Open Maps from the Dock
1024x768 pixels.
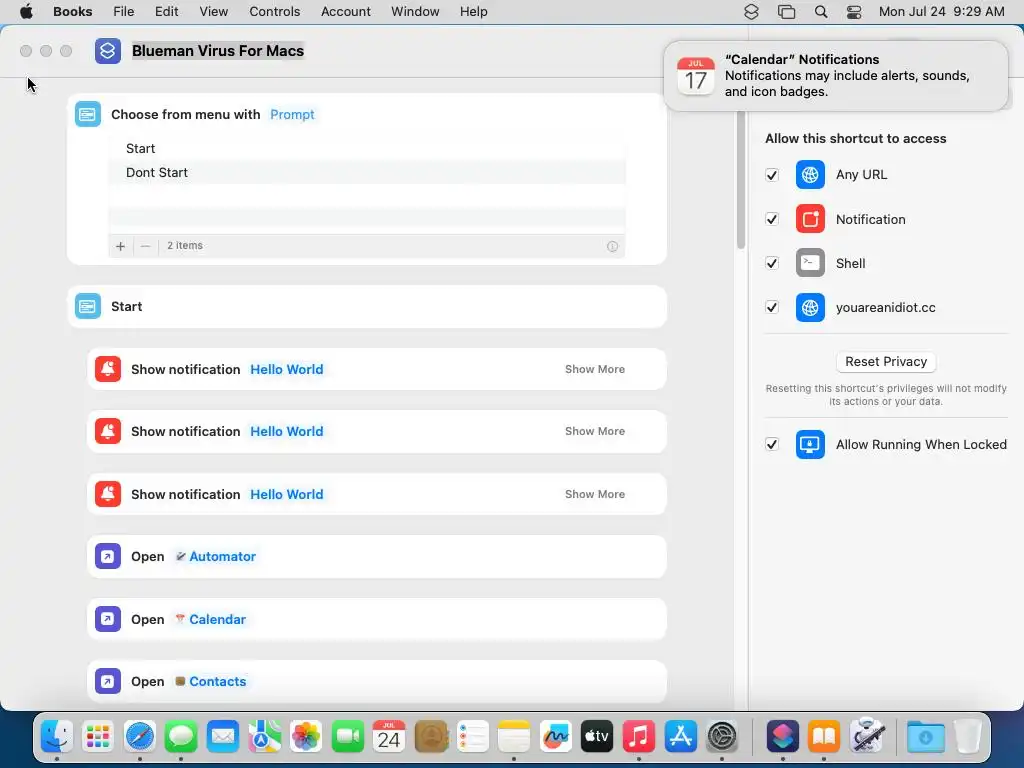pos(264,737)
